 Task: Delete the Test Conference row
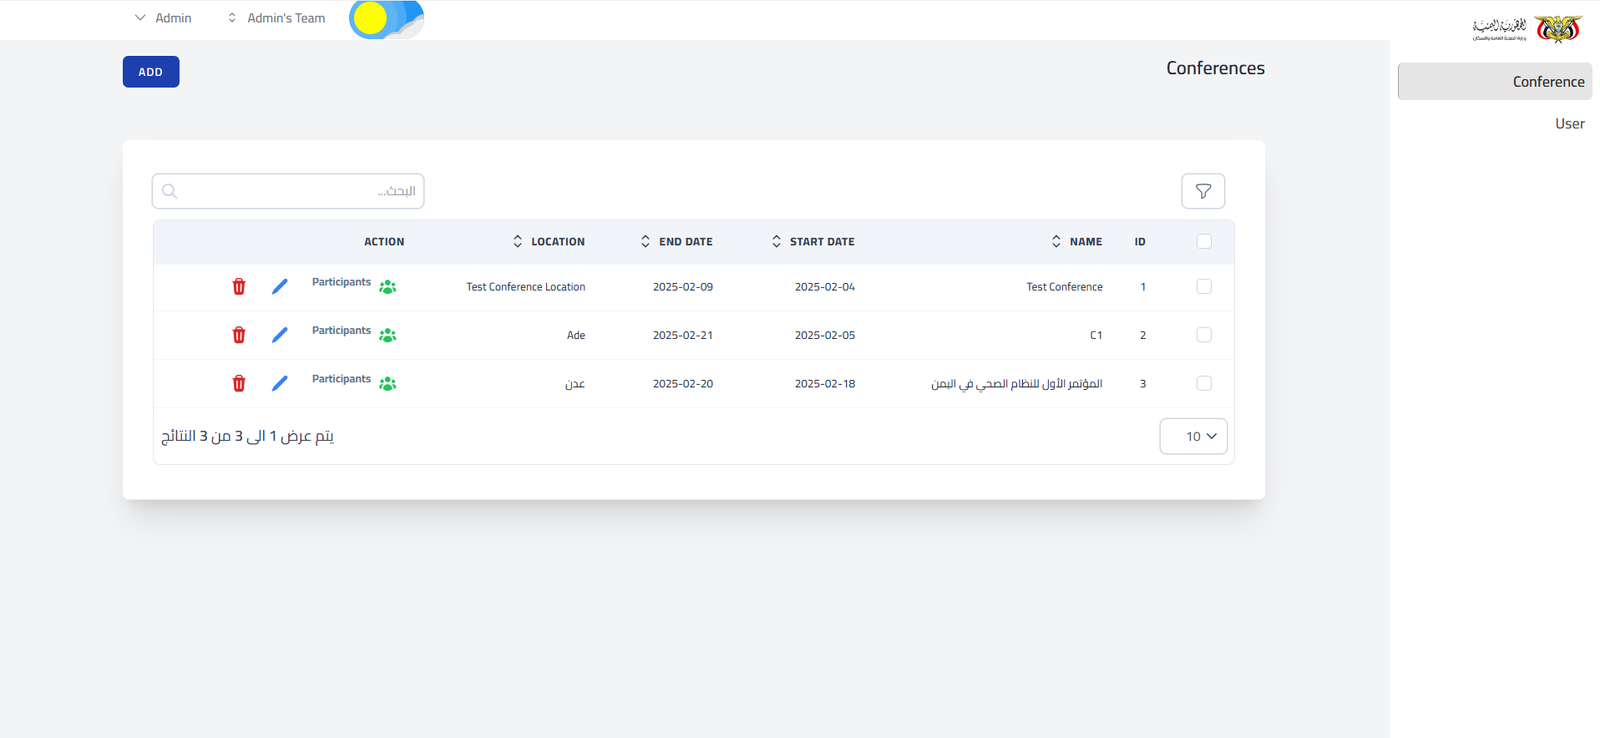coord(239,287)
